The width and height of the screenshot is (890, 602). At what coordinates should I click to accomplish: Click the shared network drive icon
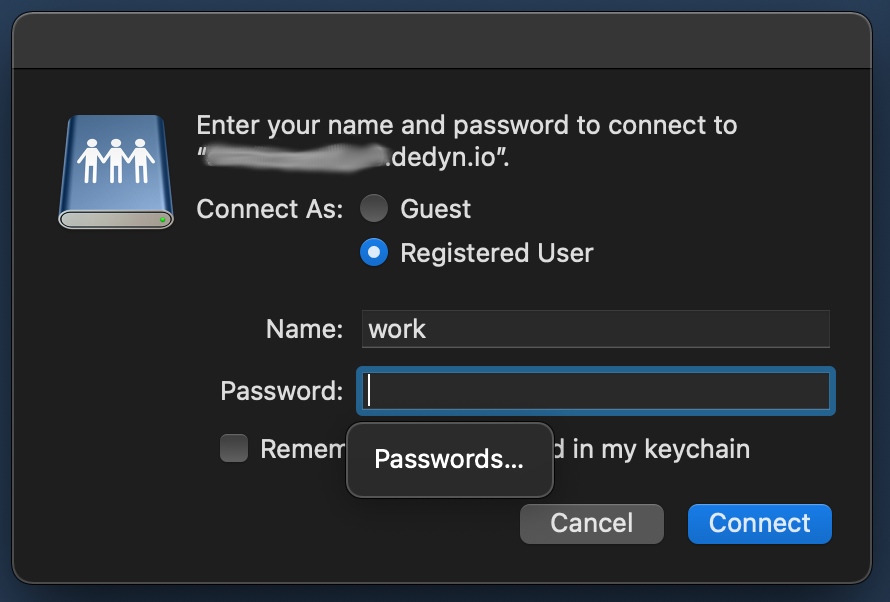click(x=116, y=172)
